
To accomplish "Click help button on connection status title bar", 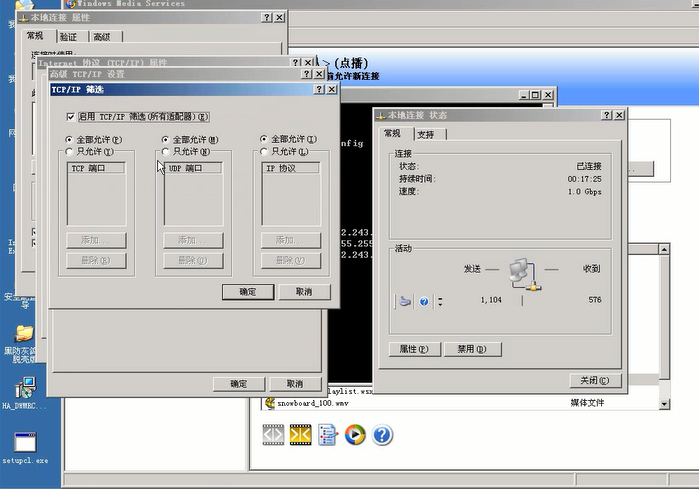I will 606,115.
